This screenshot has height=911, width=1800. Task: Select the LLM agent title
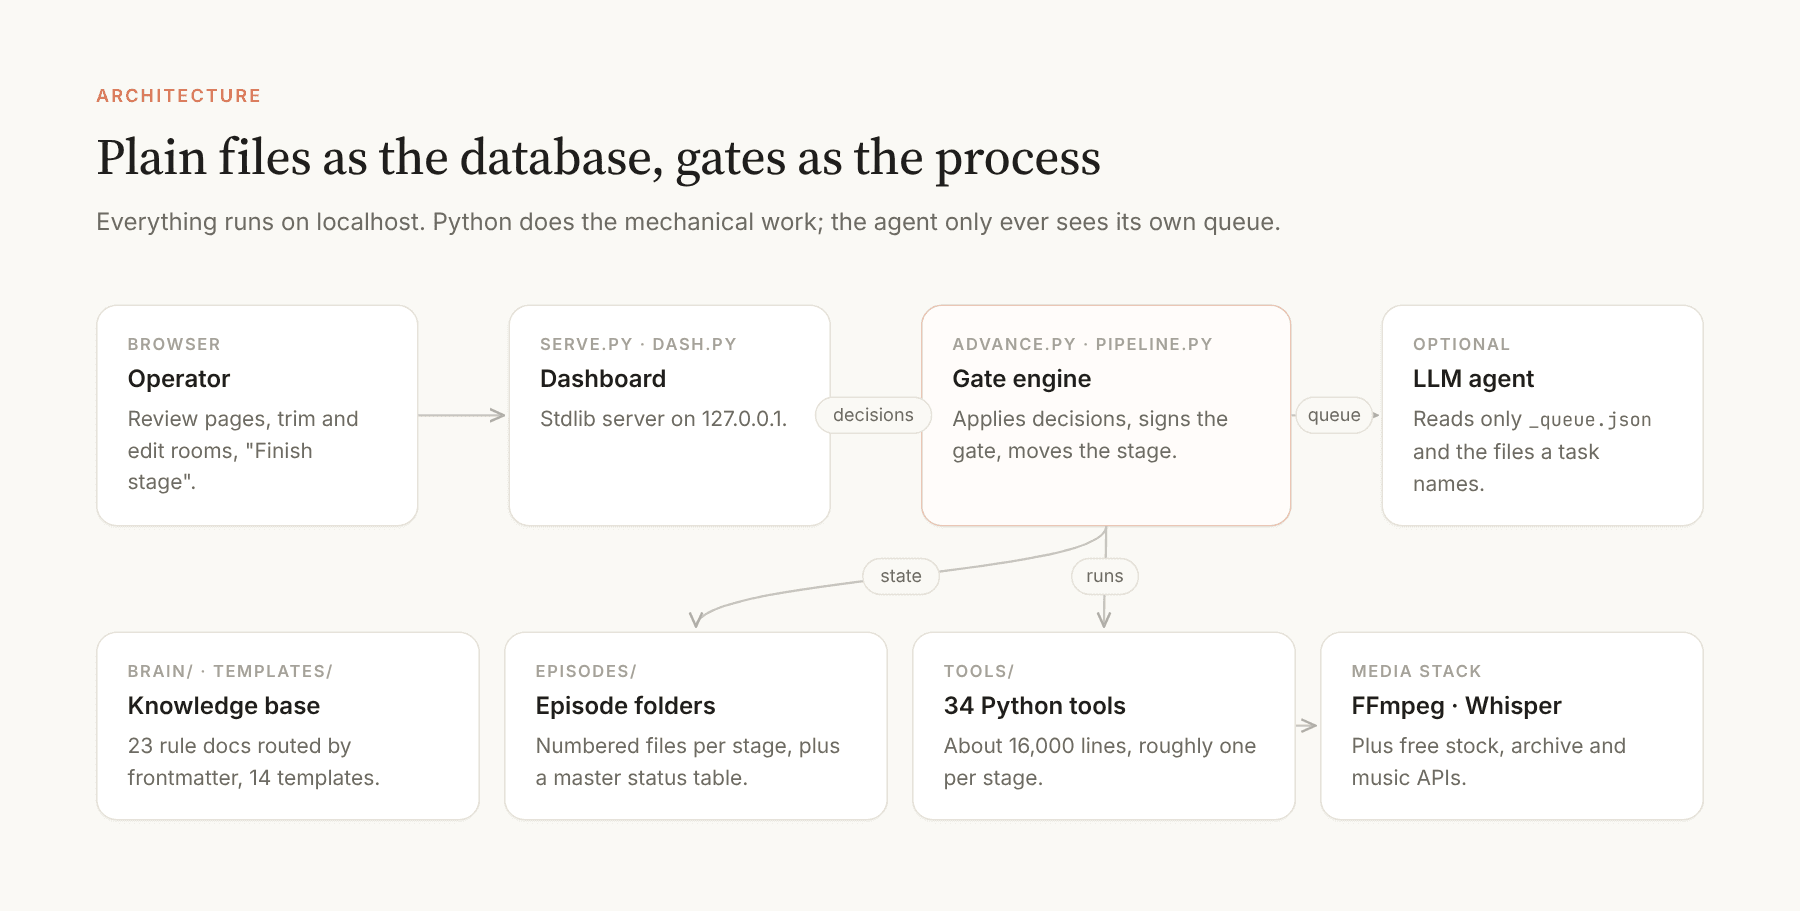(1473, 379)
